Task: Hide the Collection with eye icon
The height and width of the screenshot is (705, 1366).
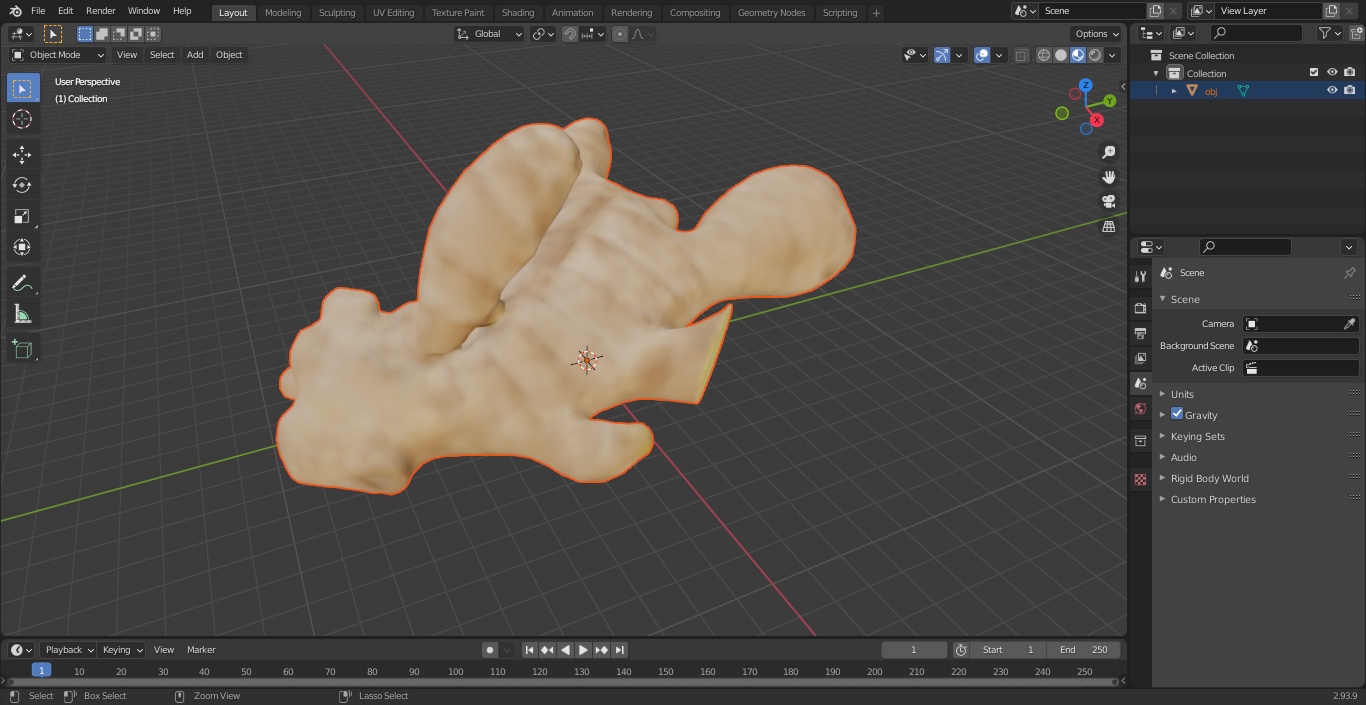Action: (1332, 72)
